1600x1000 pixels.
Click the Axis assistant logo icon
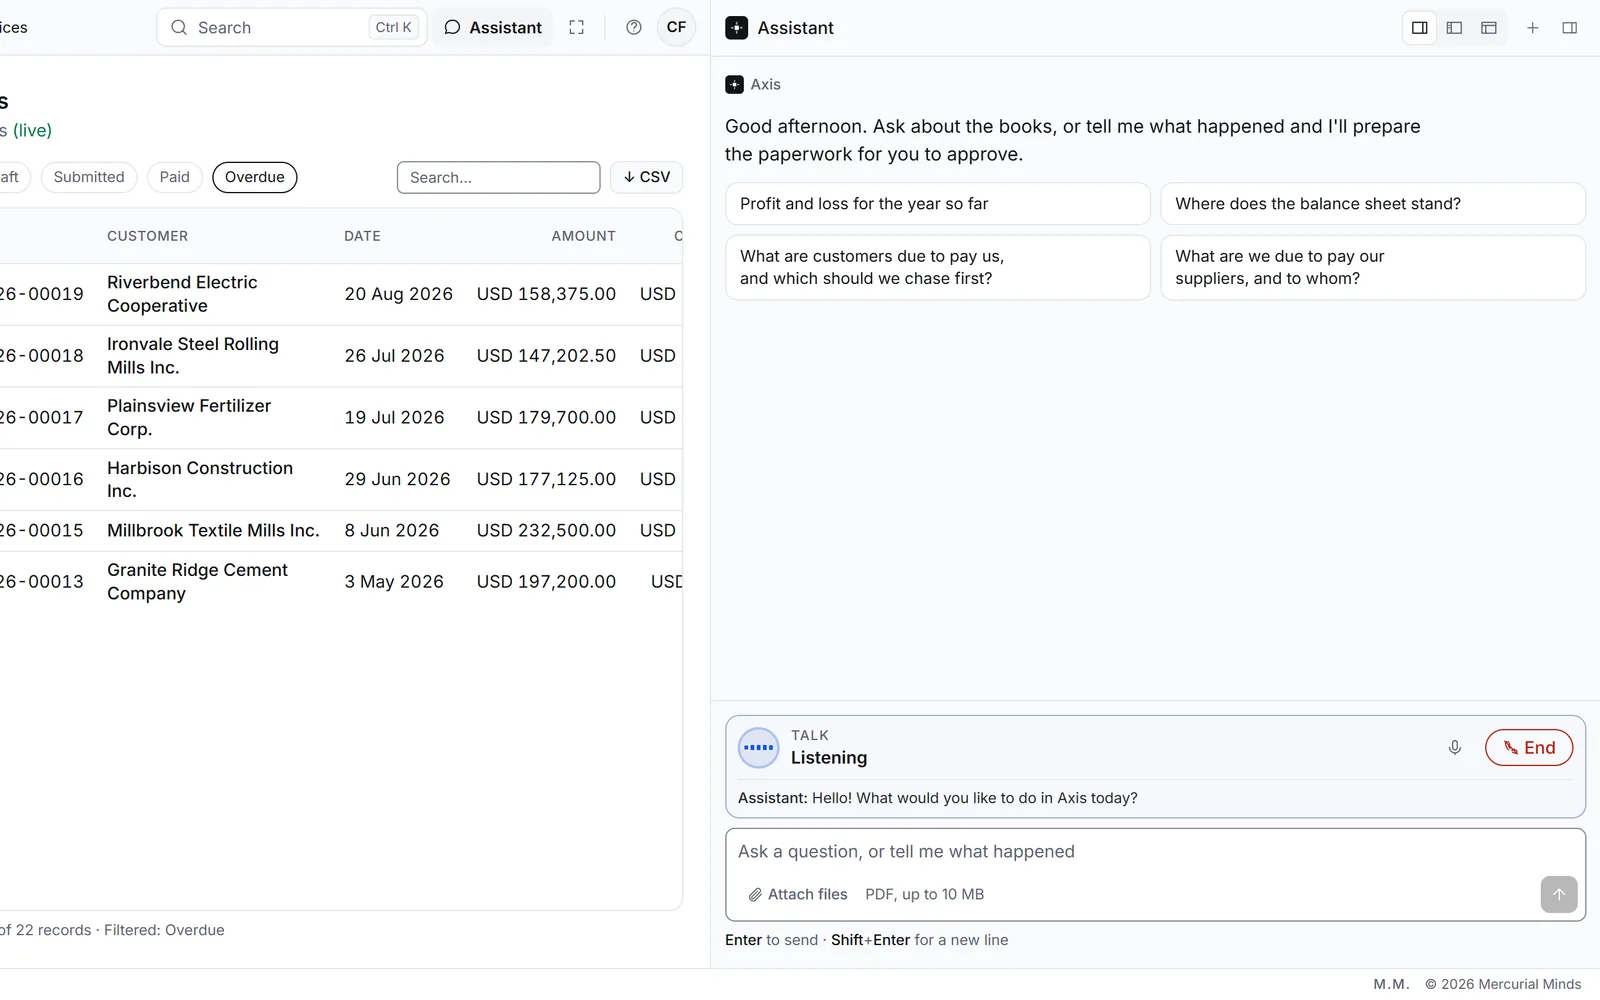click(x=735, y=85)
